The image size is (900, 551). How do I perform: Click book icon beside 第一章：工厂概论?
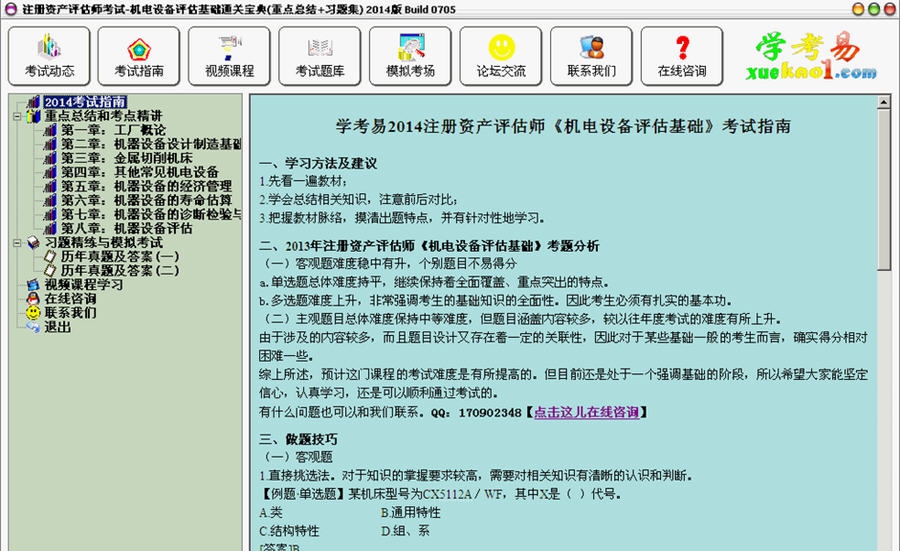tap(51, 130)
